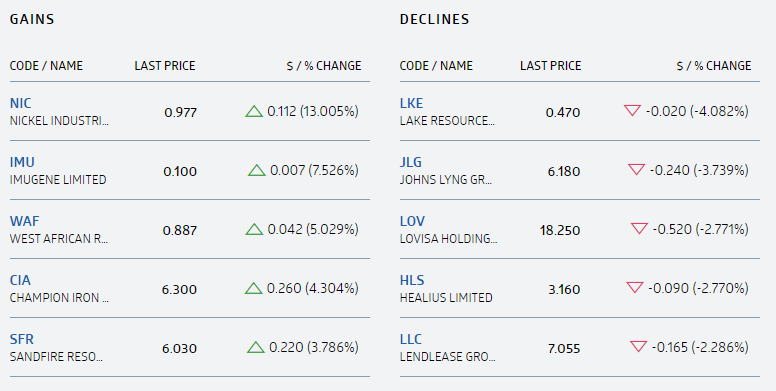This screenshot has height=391, width=776.
Task: Open the LOV Lovisa Holdings link
Action: [412, 221]
